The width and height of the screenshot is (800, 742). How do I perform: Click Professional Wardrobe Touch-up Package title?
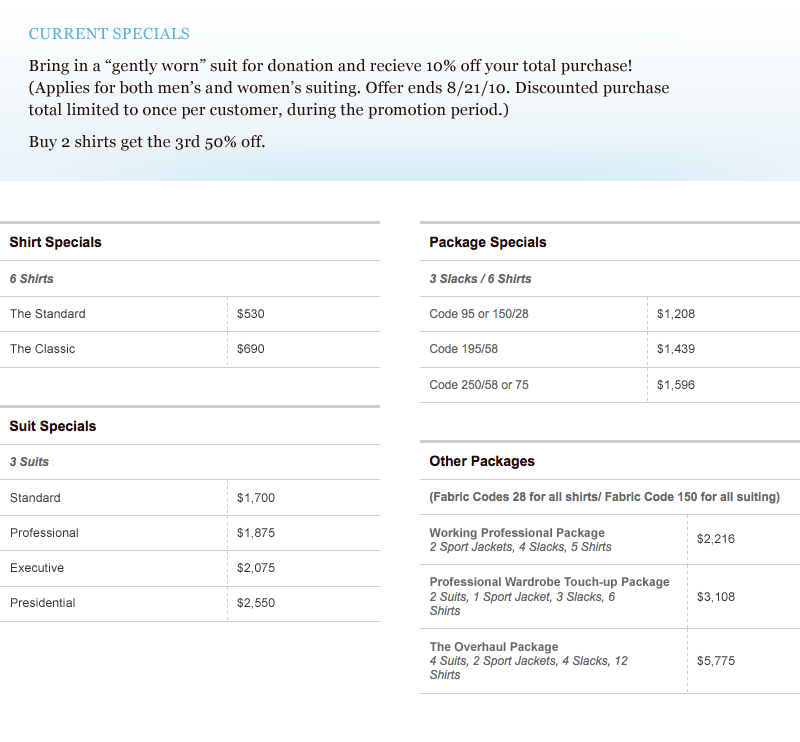point(549,582)
